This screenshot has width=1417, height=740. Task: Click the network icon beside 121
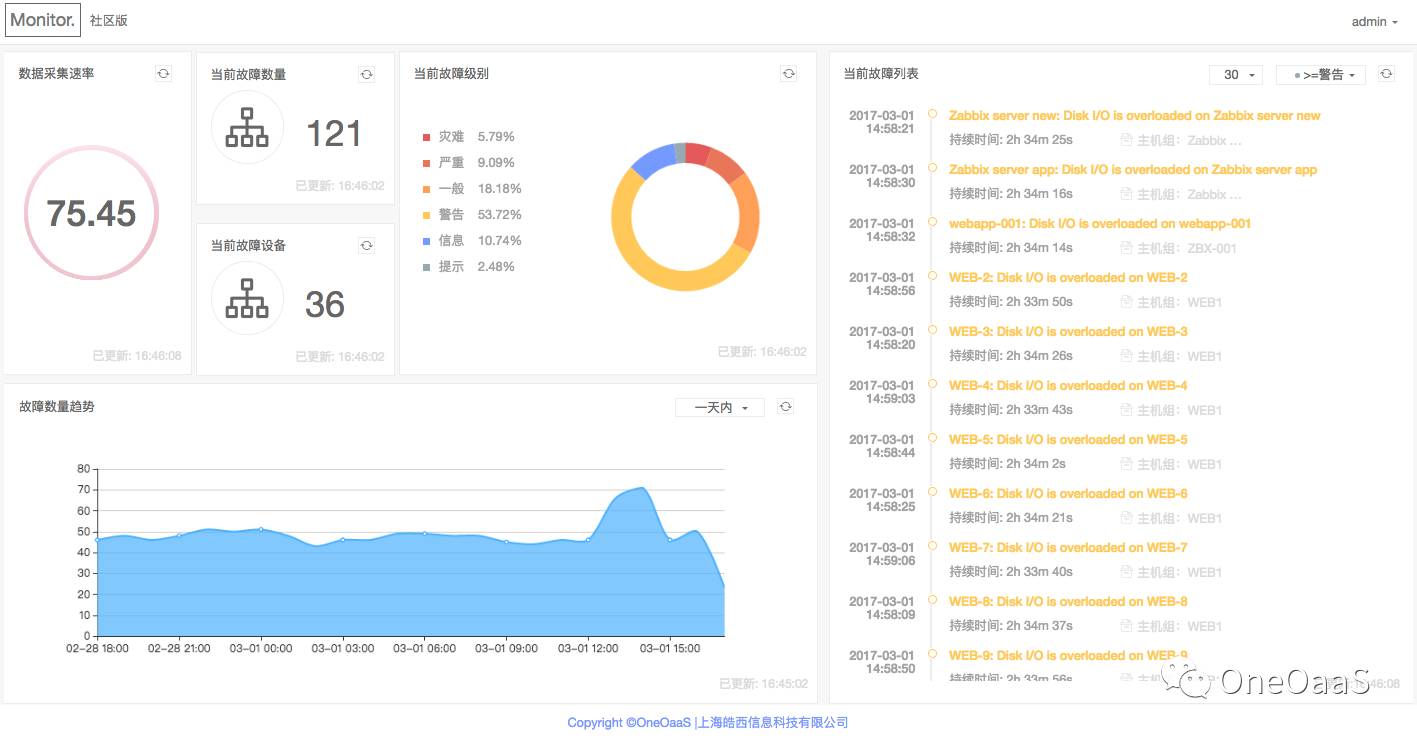(247, 128)
